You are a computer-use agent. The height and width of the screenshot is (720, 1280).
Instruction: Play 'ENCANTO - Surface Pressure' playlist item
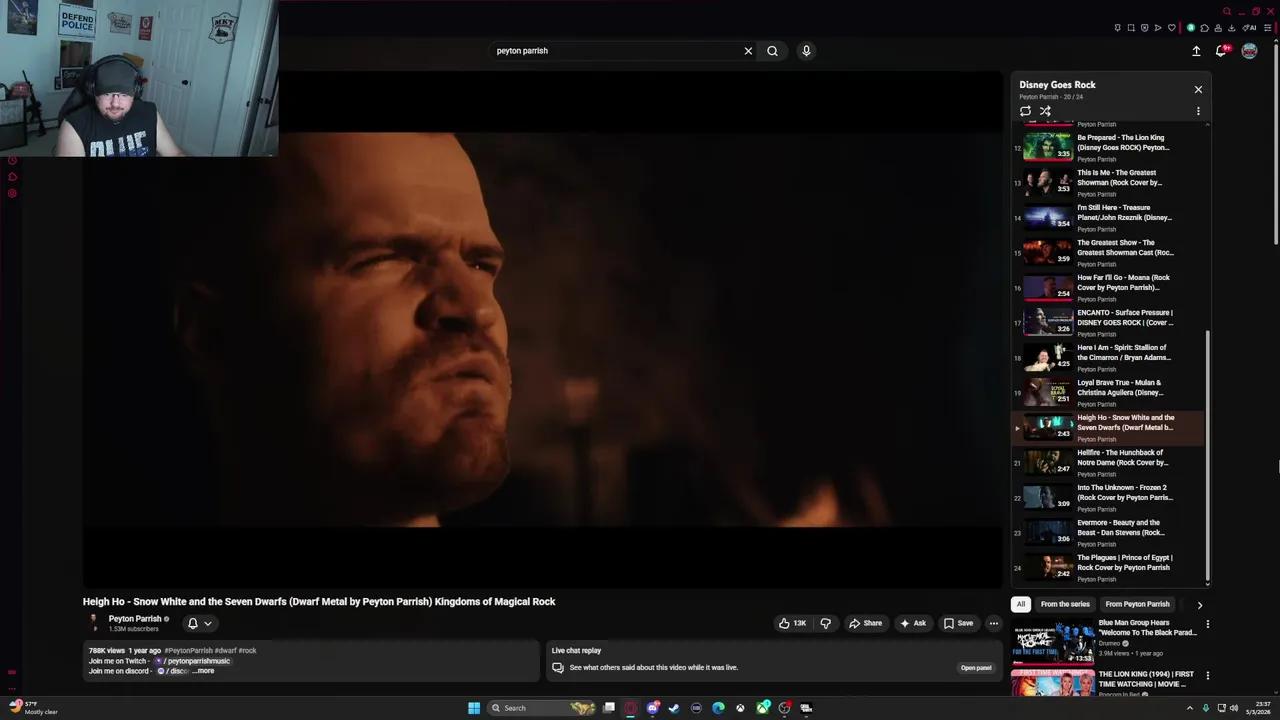[1110, 323]
